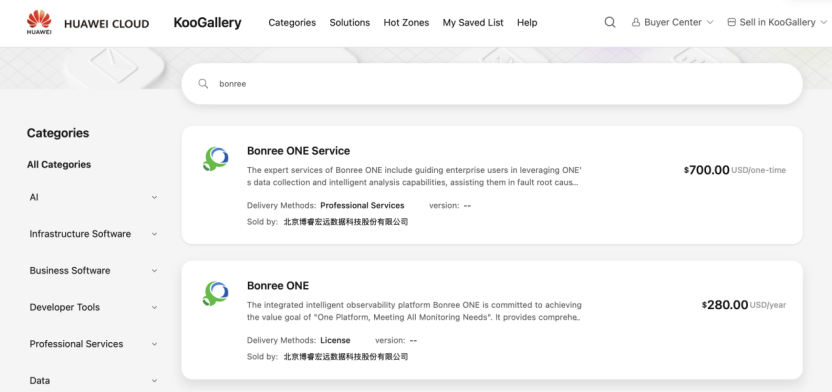Select All Categories in the sidebar

pos(59,164)
